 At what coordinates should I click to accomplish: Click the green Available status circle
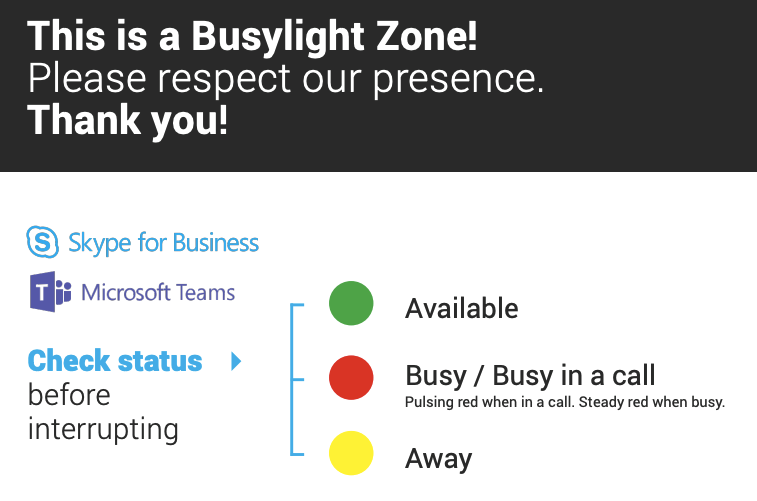click(351, 303)
